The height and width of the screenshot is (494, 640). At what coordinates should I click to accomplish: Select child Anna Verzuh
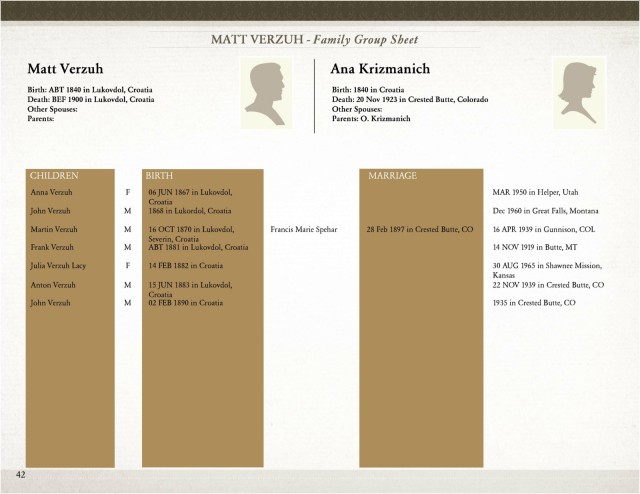coord(51,192)
